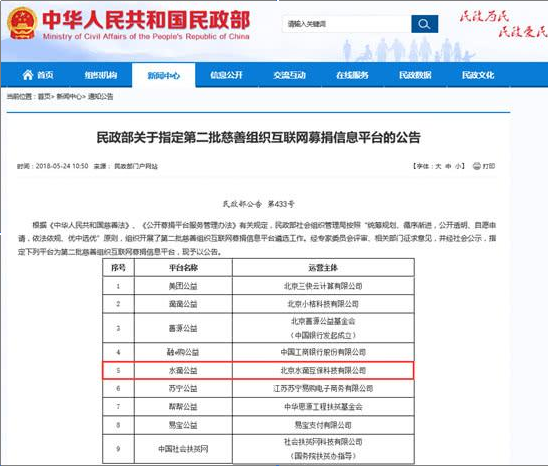Click the publication time 2018-05-24 10:50

coord(62,166)
